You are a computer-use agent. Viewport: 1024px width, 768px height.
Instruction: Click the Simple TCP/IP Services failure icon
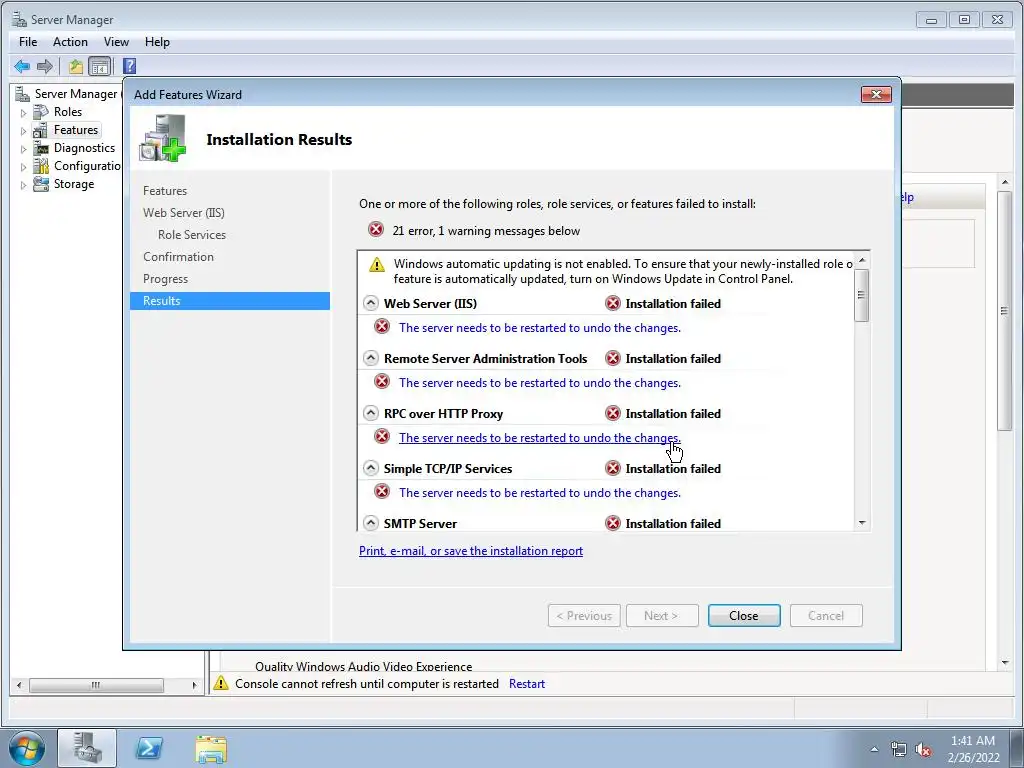pyautogui.click(x=613, y=468)
